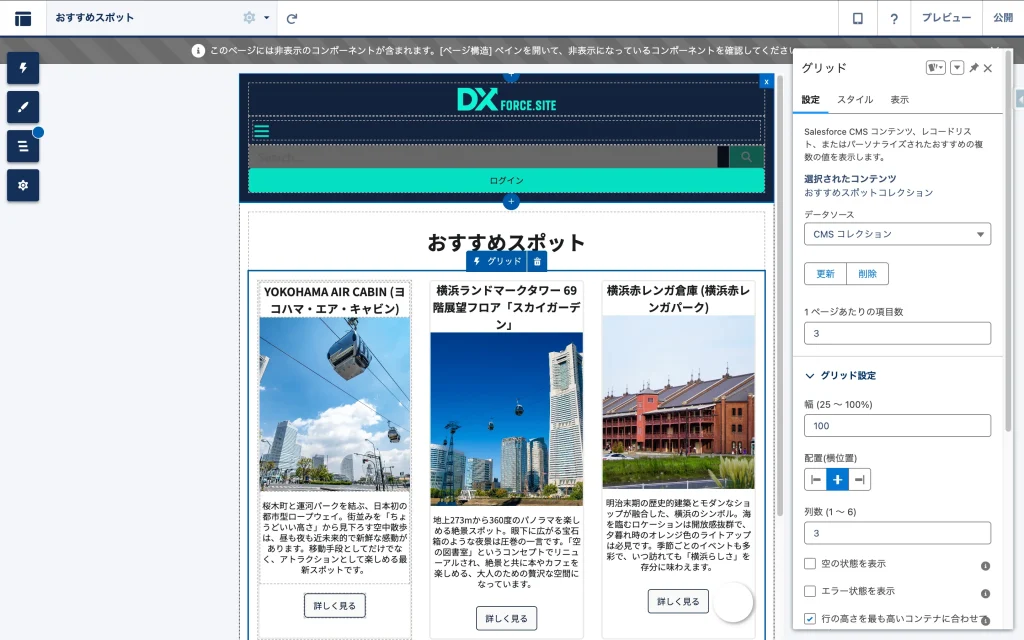Click the 列数 input field
This screenshot has height=640, width=1024.
pos(897,534)
